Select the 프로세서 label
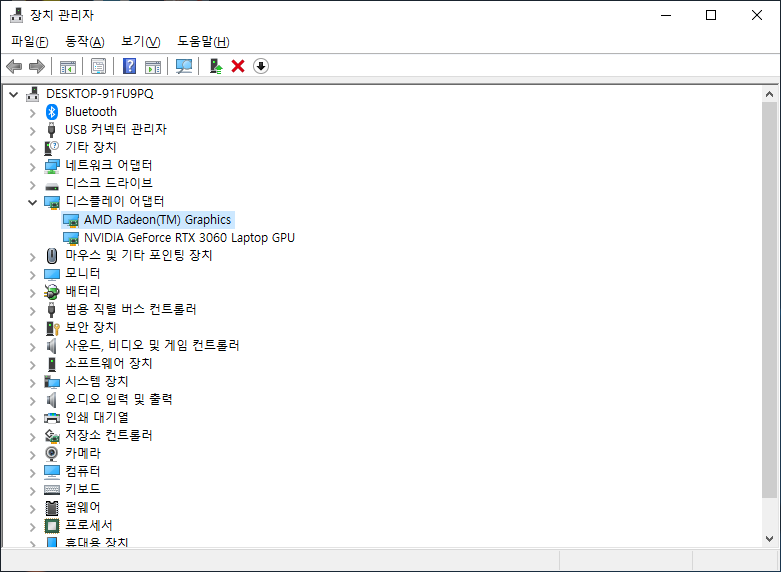 point(89,525)
